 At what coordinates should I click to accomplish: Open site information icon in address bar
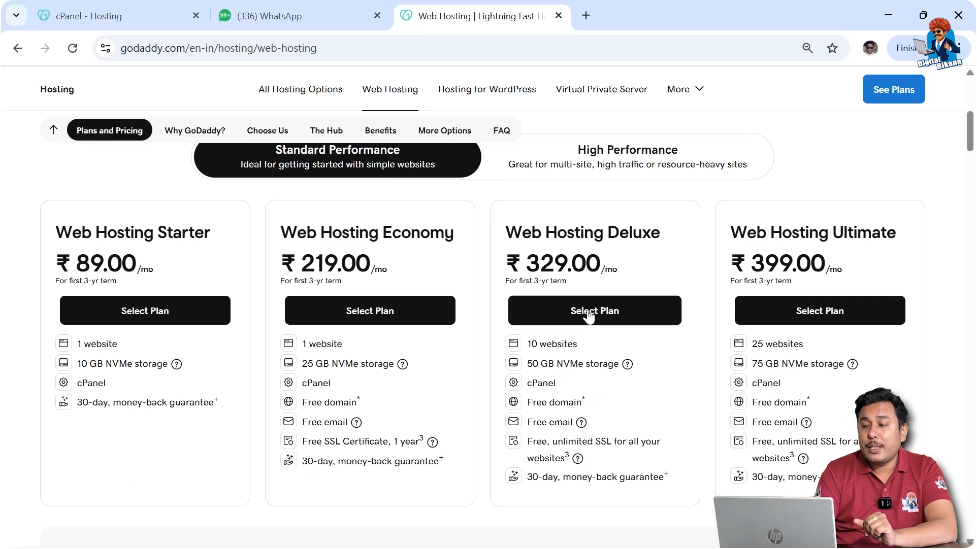pos(105,48)
